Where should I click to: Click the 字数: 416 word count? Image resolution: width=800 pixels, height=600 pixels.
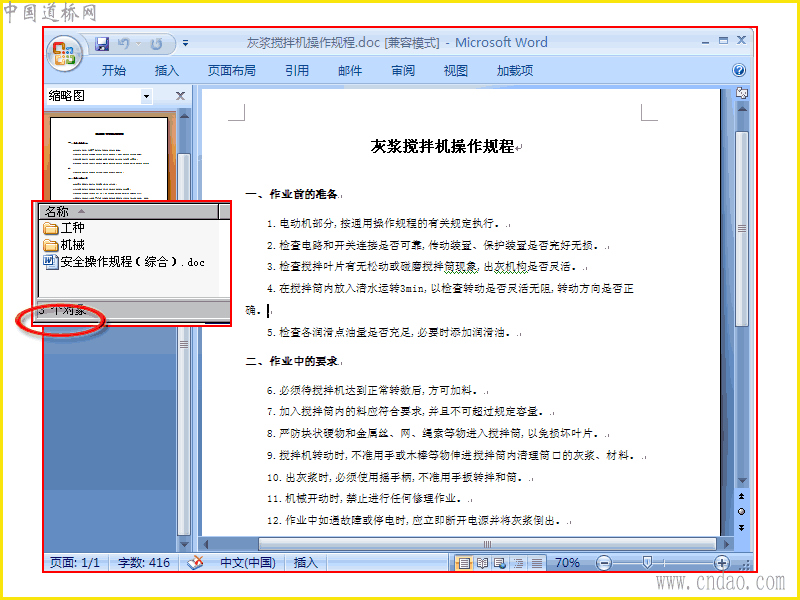[x=143, y=562]
